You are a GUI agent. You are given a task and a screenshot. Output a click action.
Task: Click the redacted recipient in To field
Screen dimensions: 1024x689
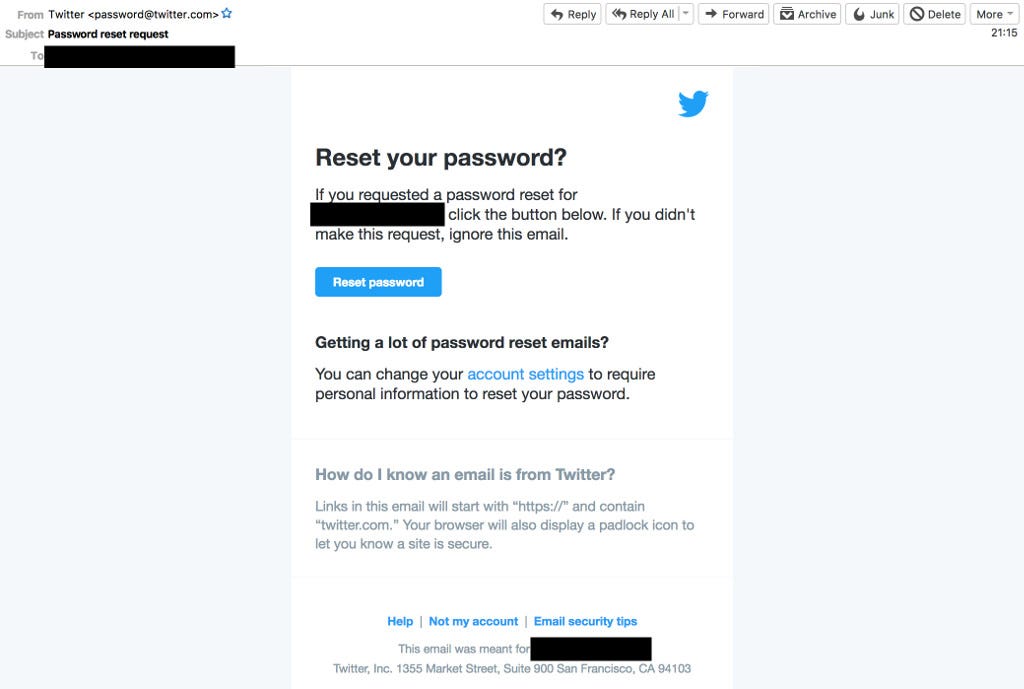pos(139,57)
